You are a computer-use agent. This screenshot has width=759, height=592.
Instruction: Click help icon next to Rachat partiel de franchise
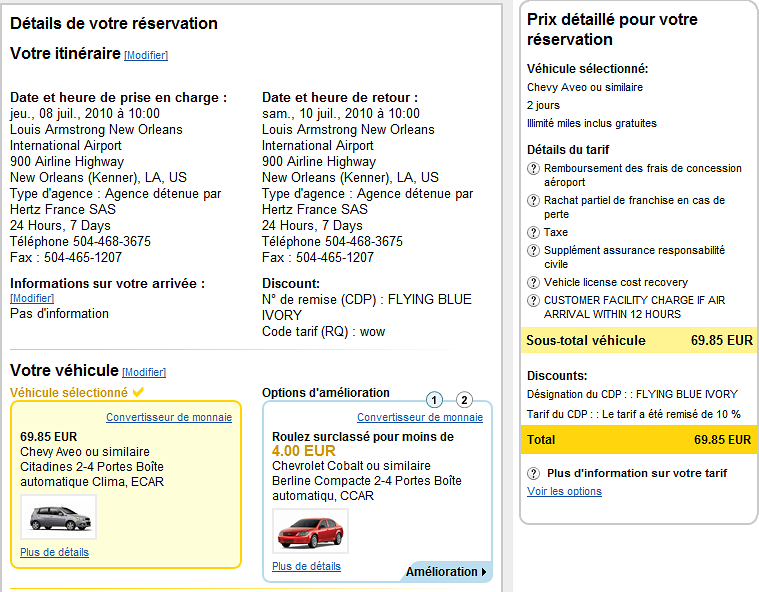point(533,201)
